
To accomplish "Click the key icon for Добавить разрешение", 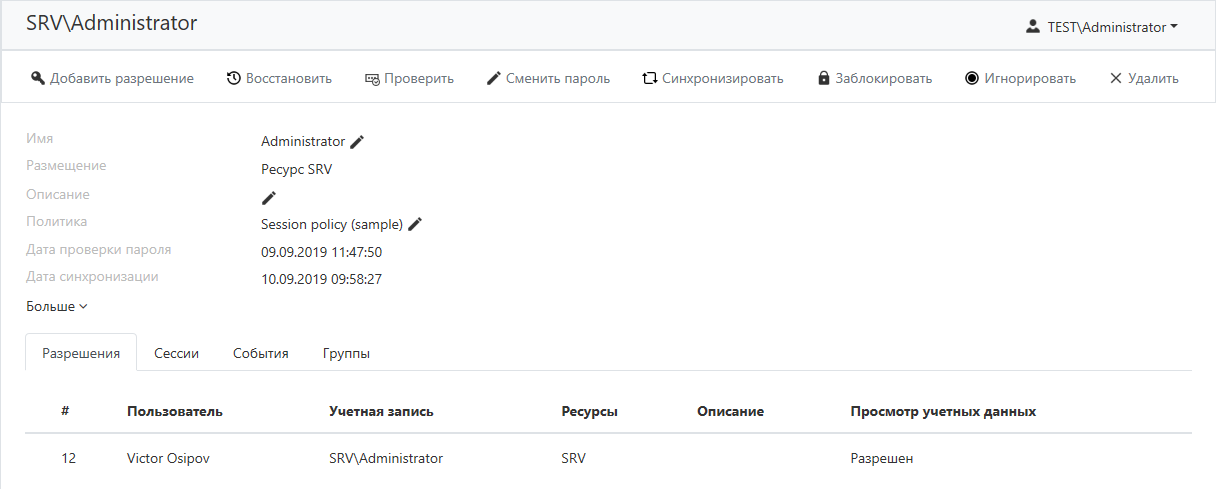I will click(38, 78).
